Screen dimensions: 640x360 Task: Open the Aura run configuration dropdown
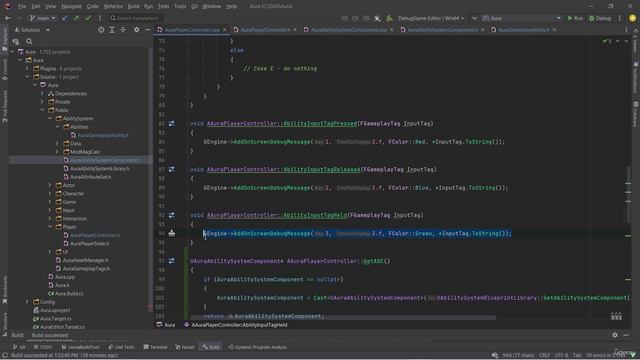click(522, 18)
